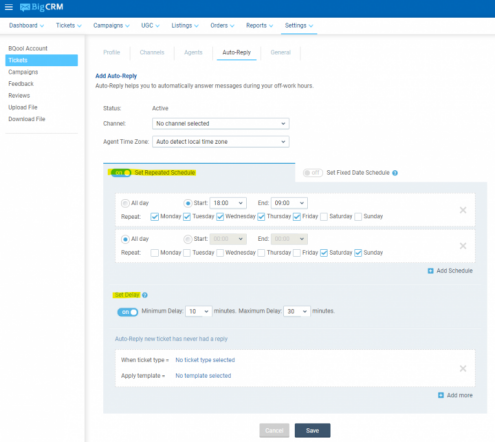The width and height of the screenshot is (495, 442).
Task: Remove the weekday schedule row with X
Action: 463,210
